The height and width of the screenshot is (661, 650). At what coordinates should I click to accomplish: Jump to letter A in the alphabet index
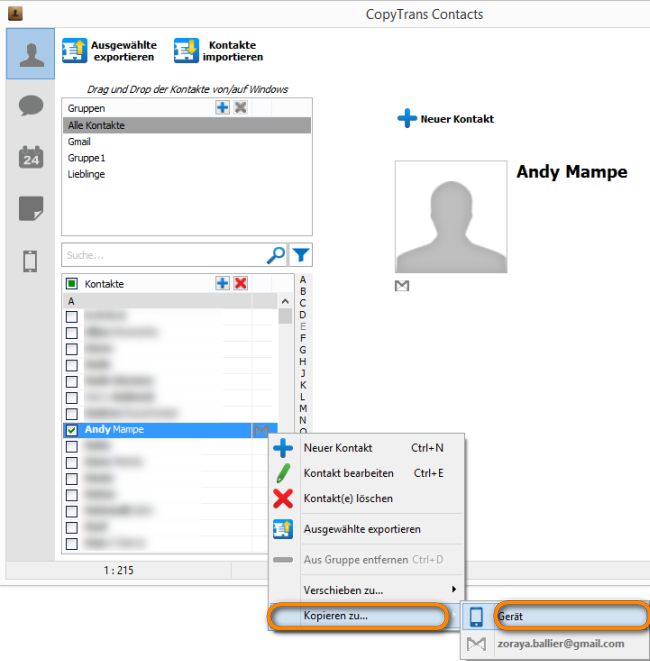pyautogui.click(x=303, y=279)
